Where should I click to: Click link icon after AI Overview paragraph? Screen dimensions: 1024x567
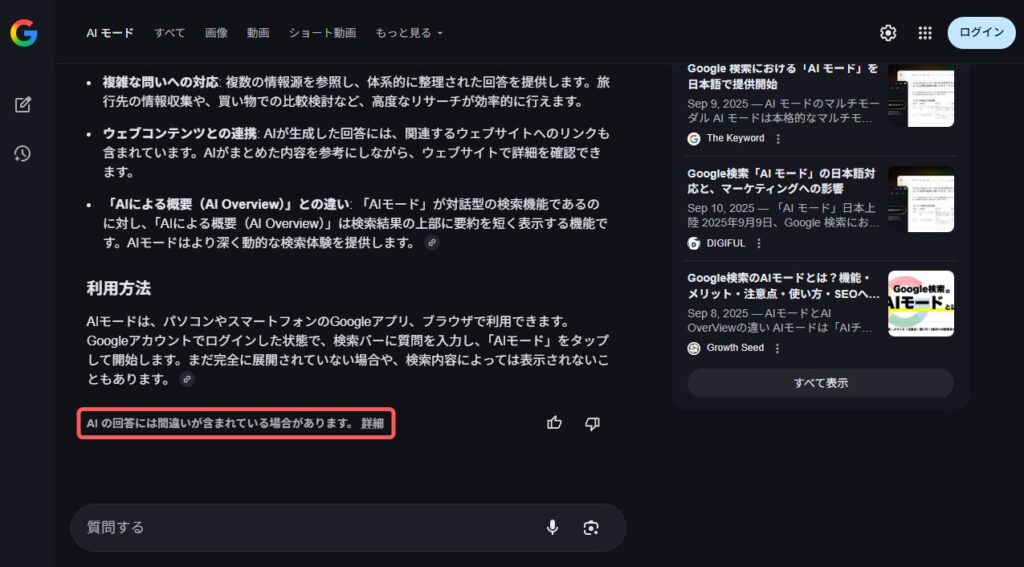click(x=431, y=243)
